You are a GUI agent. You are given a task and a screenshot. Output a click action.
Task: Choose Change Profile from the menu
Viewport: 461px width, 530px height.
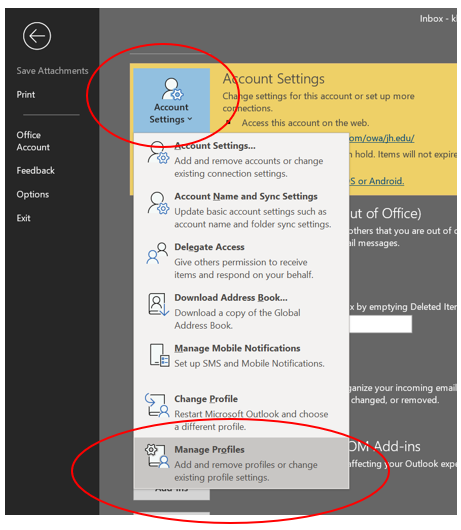pyautogui.click(x=241, y=412)
